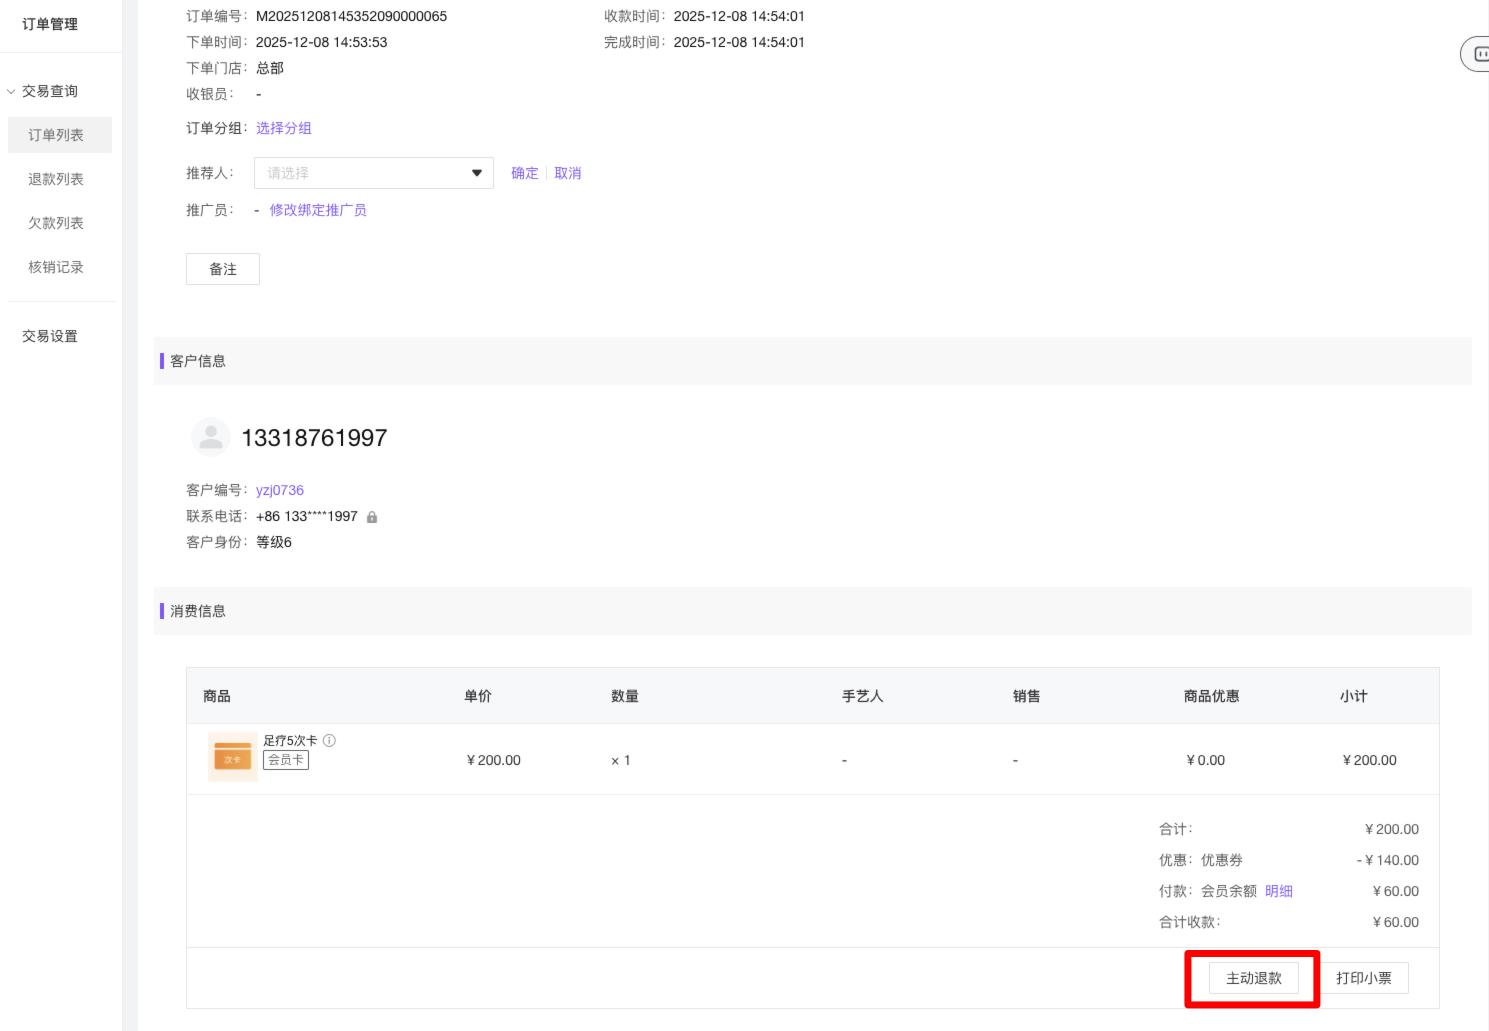1489x1031 pixels.
Task: Open 订单列表 in the sidebar
Action: point(56,135)
